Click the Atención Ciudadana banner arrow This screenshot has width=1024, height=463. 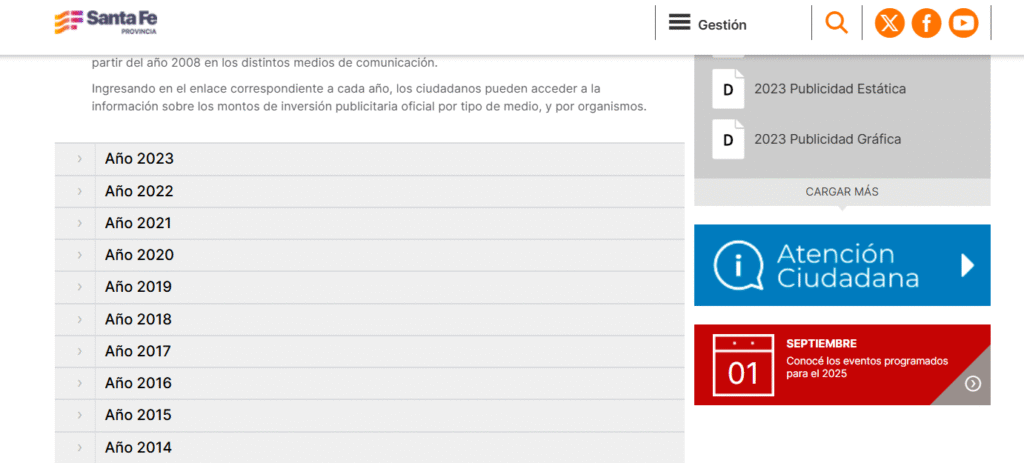coord(966,265)
